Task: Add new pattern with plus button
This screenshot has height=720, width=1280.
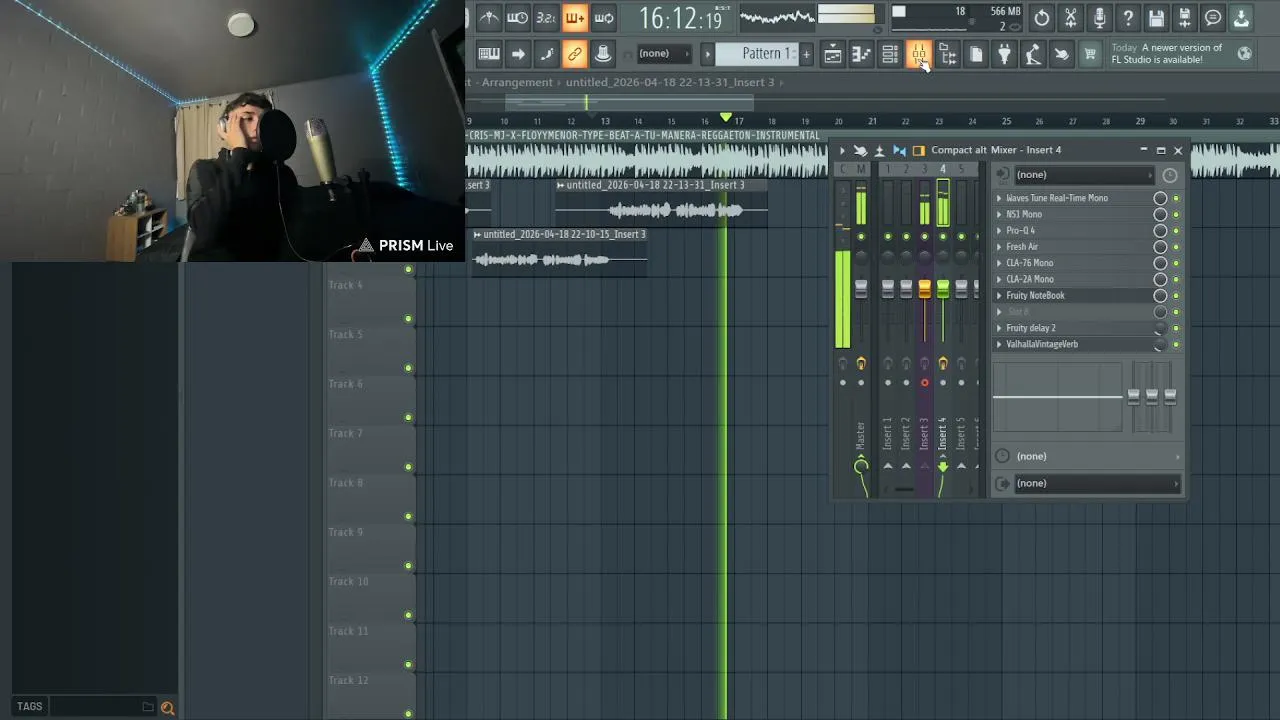Action: [806, 54]
